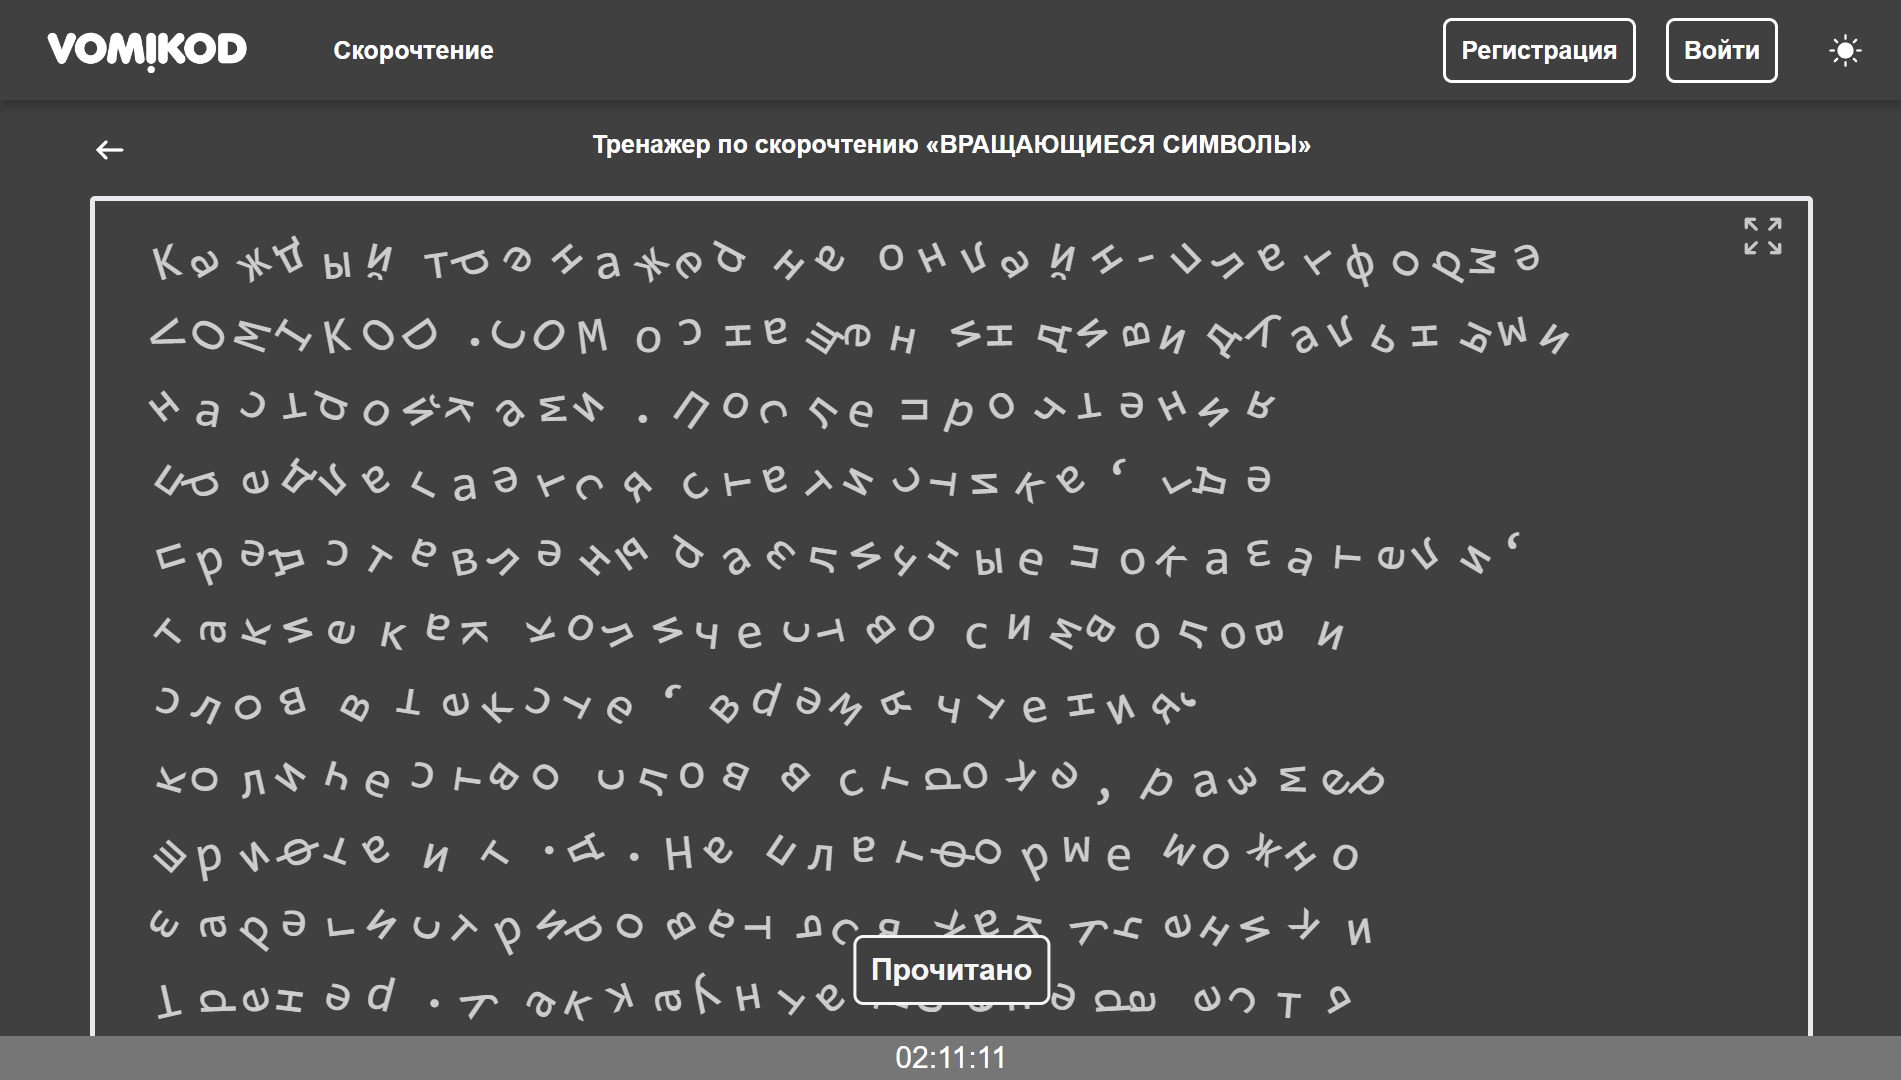The image size is (1901, 1080).
Task: Click the rotated .COM text in the second line
Action: coord(538,336)
